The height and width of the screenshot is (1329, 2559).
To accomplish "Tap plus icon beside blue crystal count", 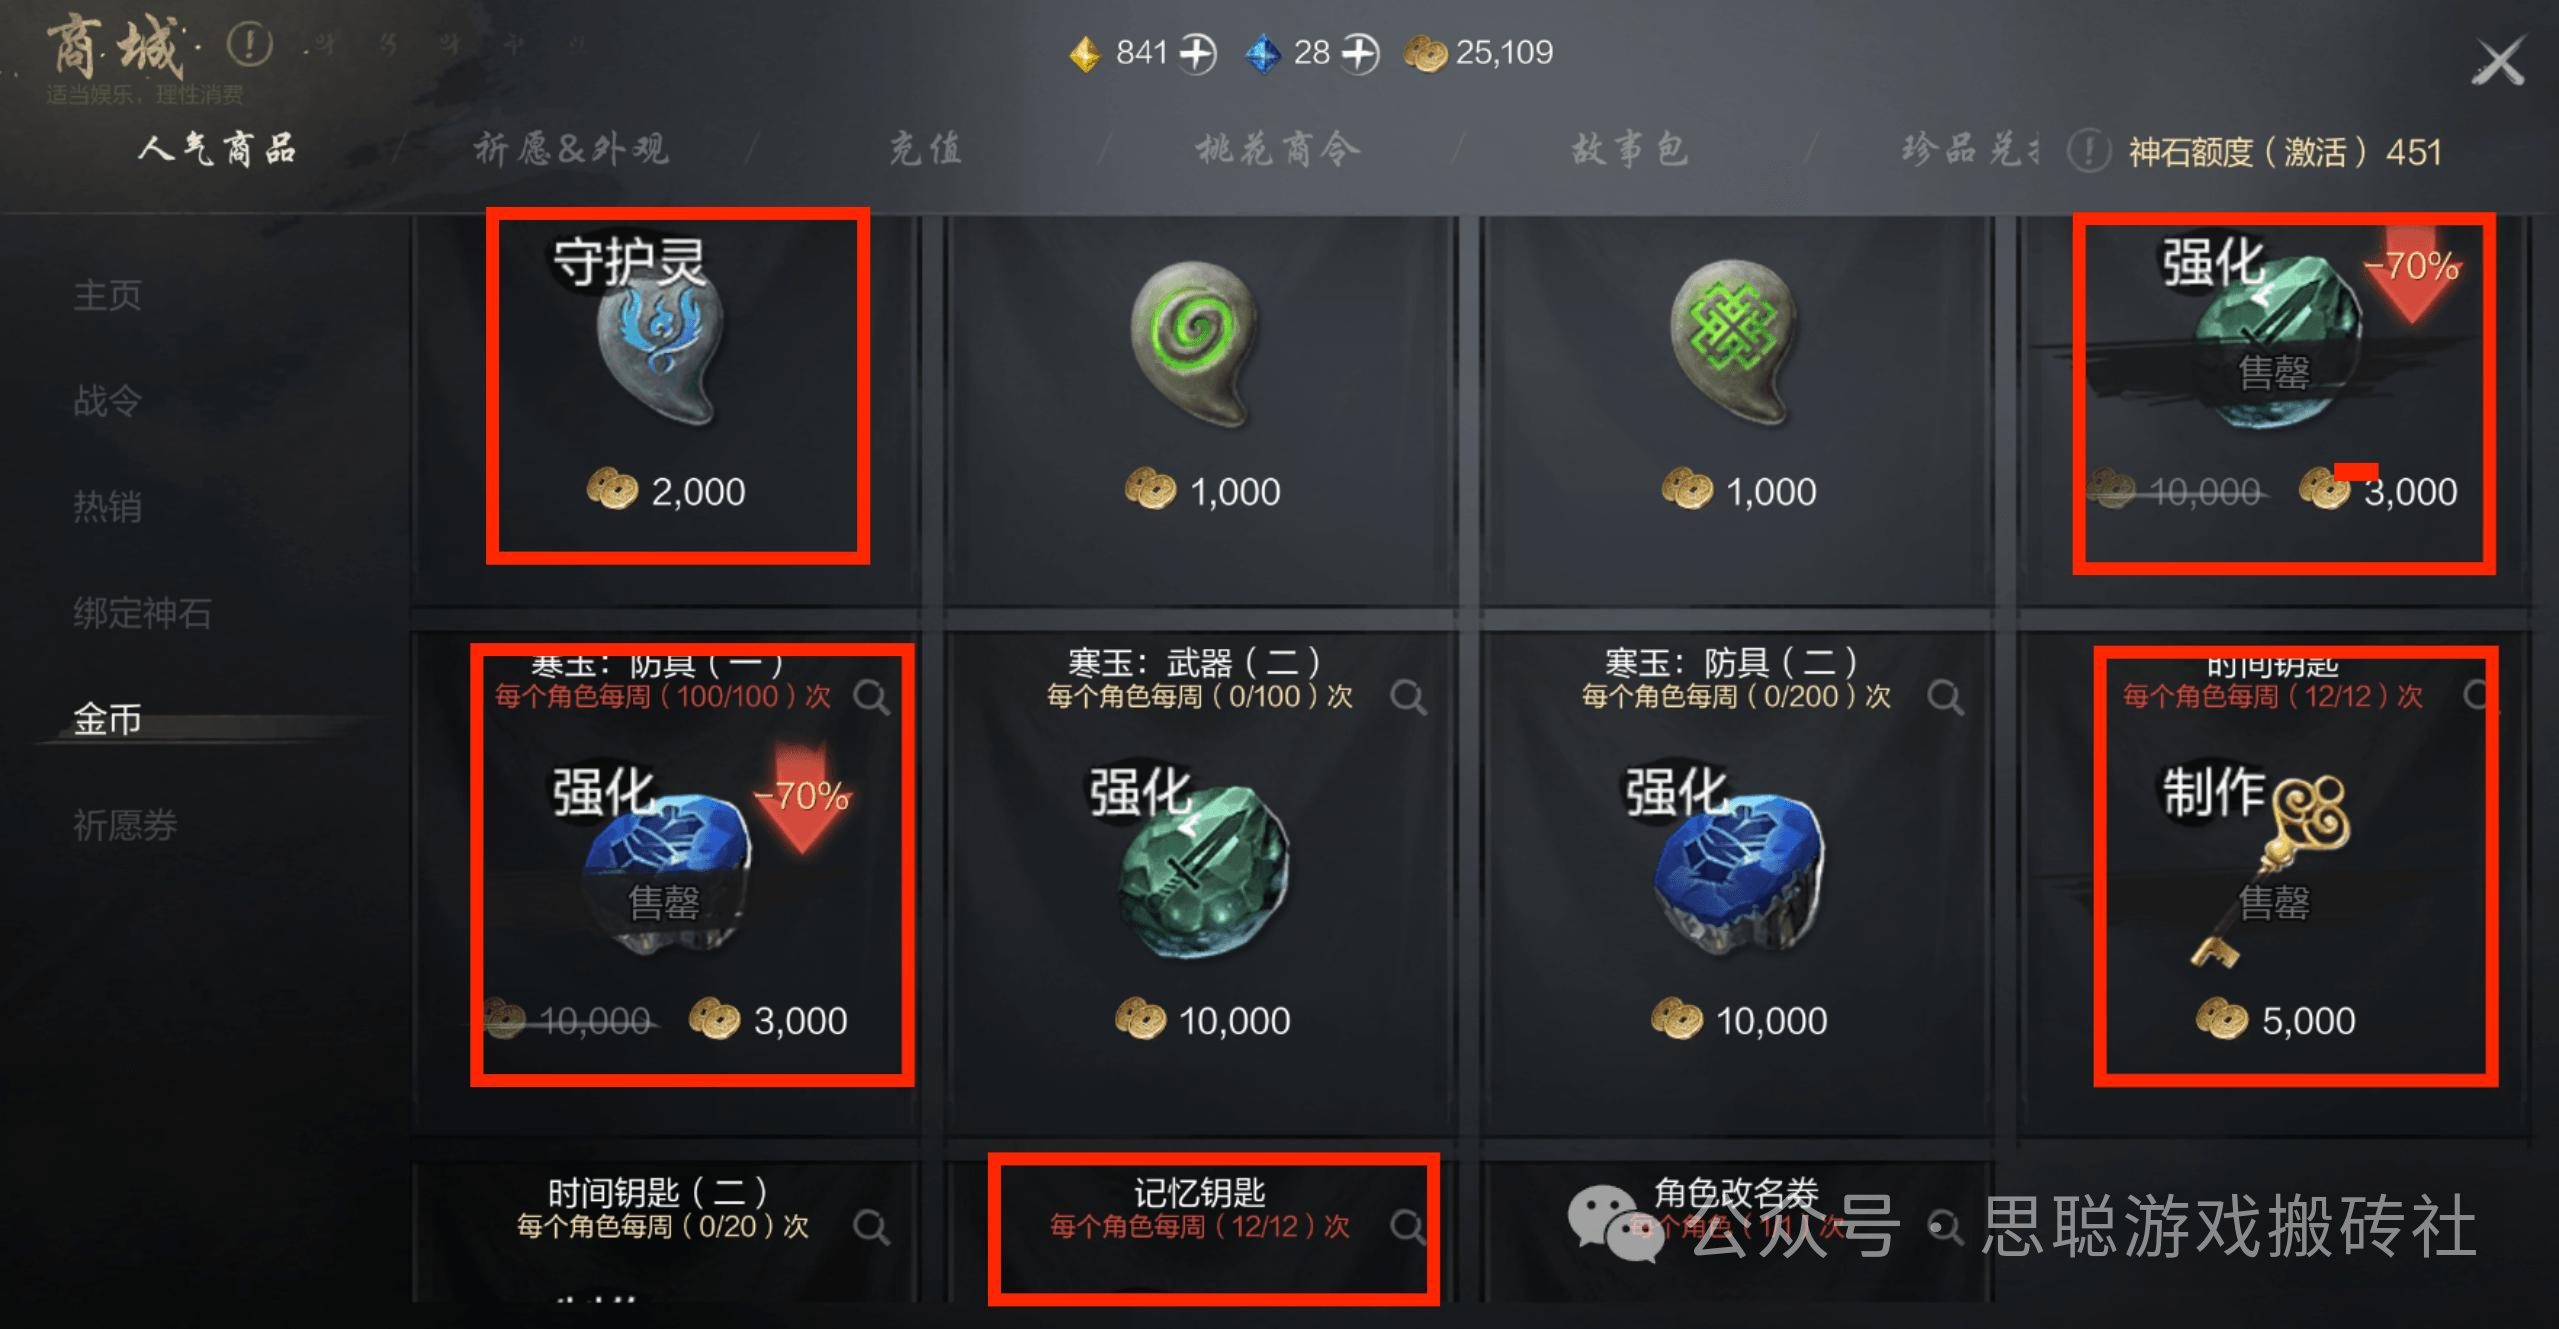I will [x=1359, y=53].
